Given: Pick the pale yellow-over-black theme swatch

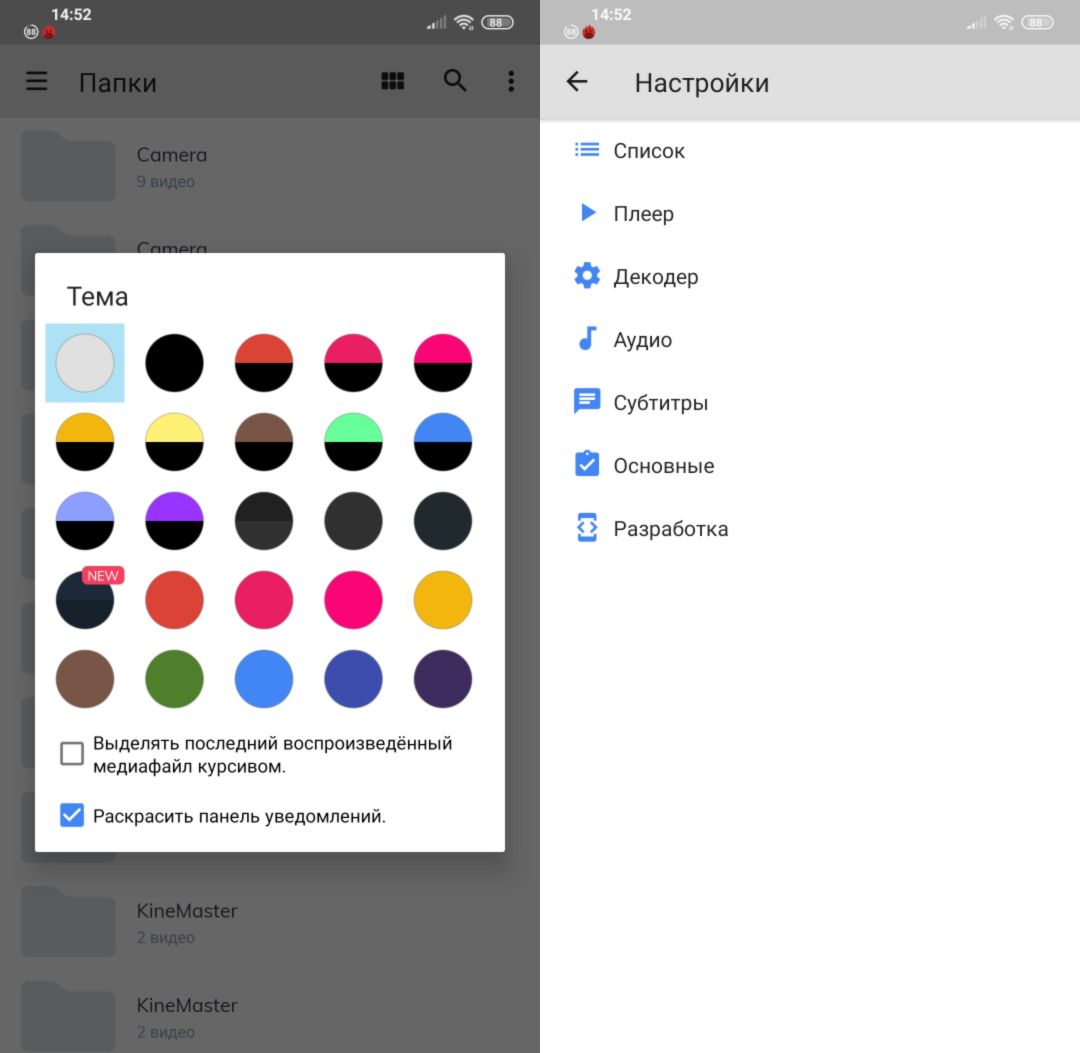Looking at the screenshot, I should [174, 442].
